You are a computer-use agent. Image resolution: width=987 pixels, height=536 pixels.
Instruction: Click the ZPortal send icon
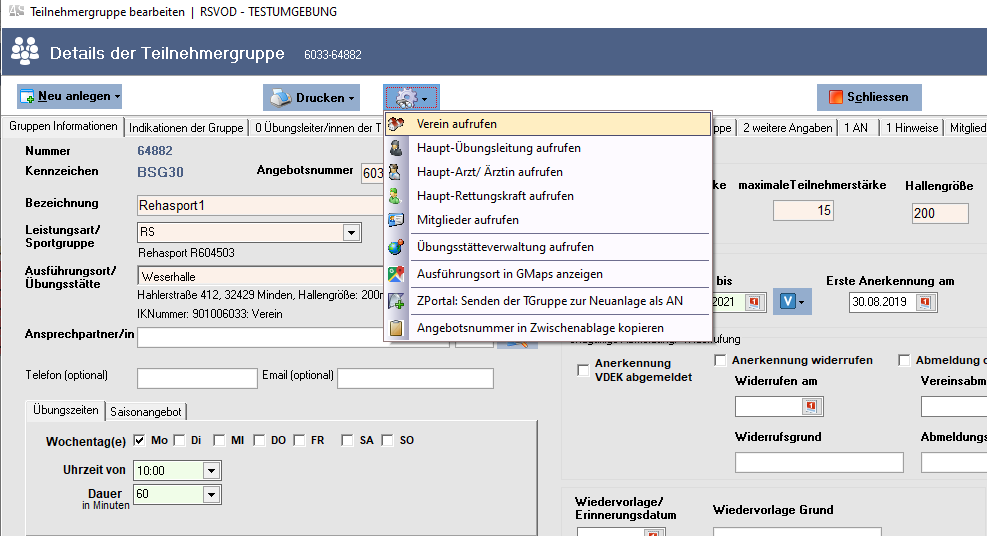397,301
